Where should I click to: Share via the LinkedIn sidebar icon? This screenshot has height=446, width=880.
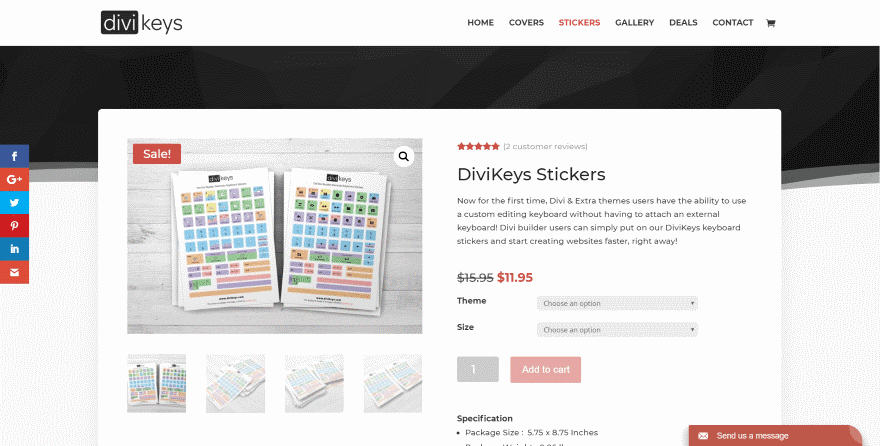point(14,249)
